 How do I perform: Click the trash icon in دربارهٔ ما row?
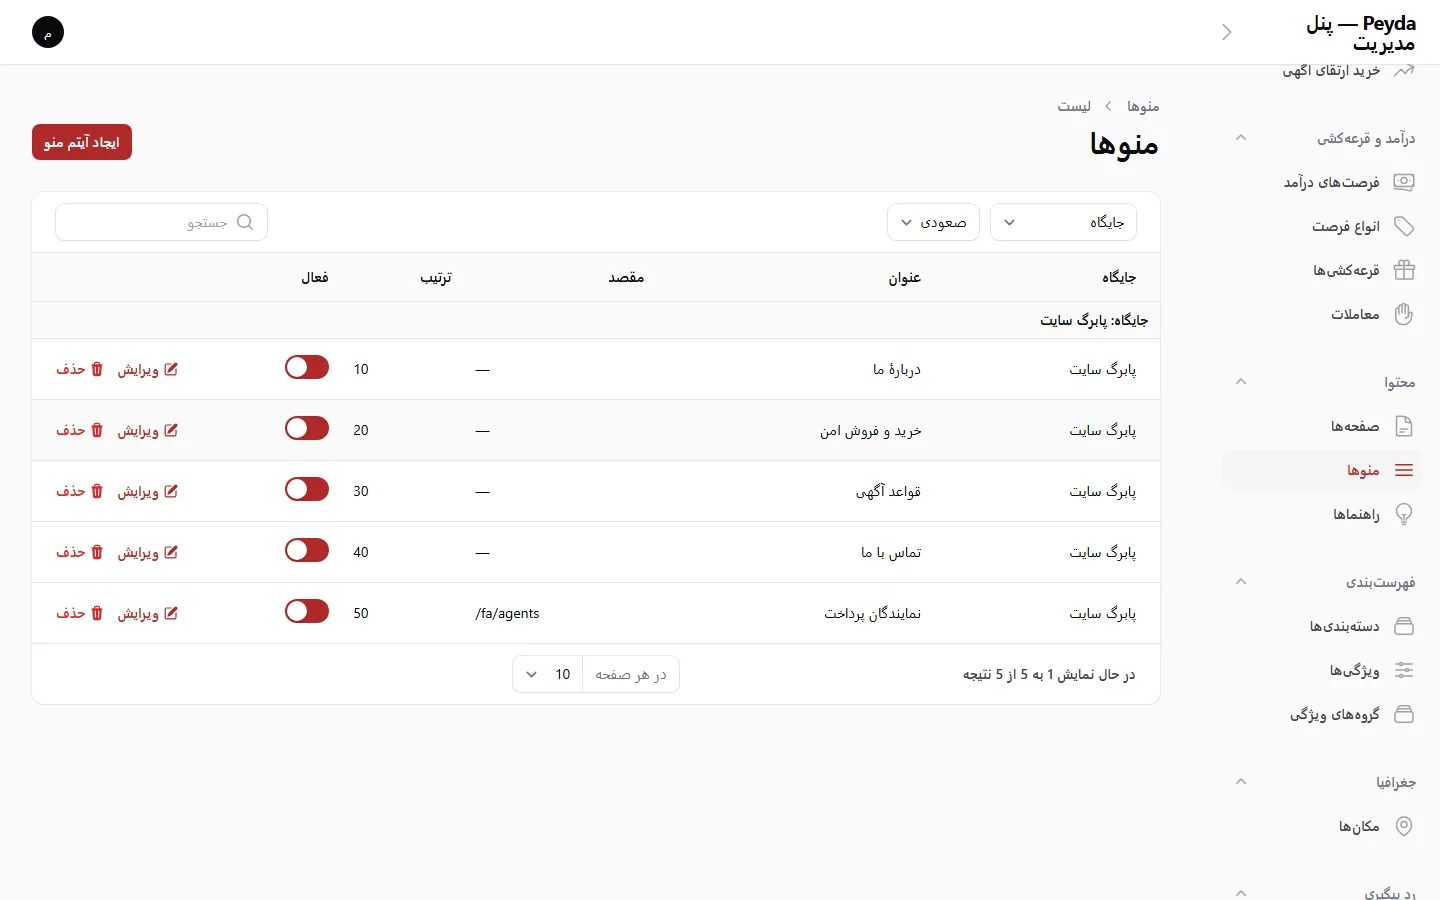(x=97, y=369)
